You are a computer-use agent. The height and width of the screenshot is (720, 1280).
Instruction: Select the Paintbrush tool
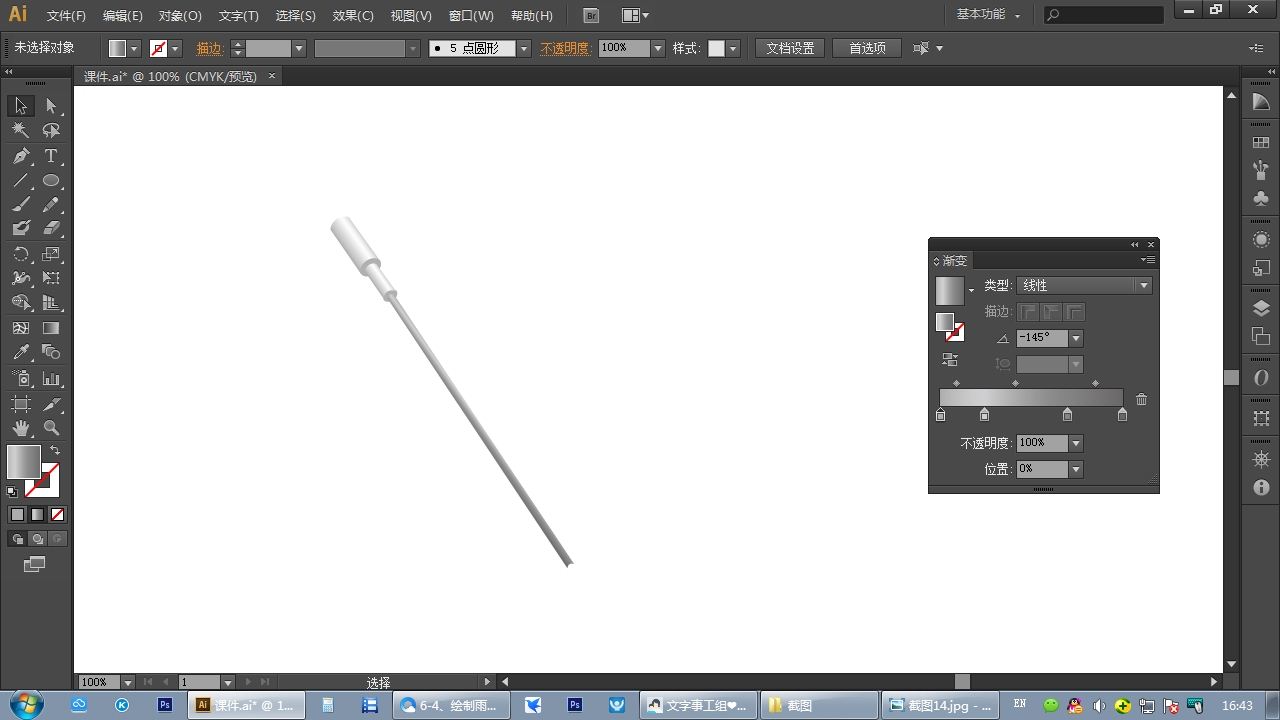click(21, 205)
